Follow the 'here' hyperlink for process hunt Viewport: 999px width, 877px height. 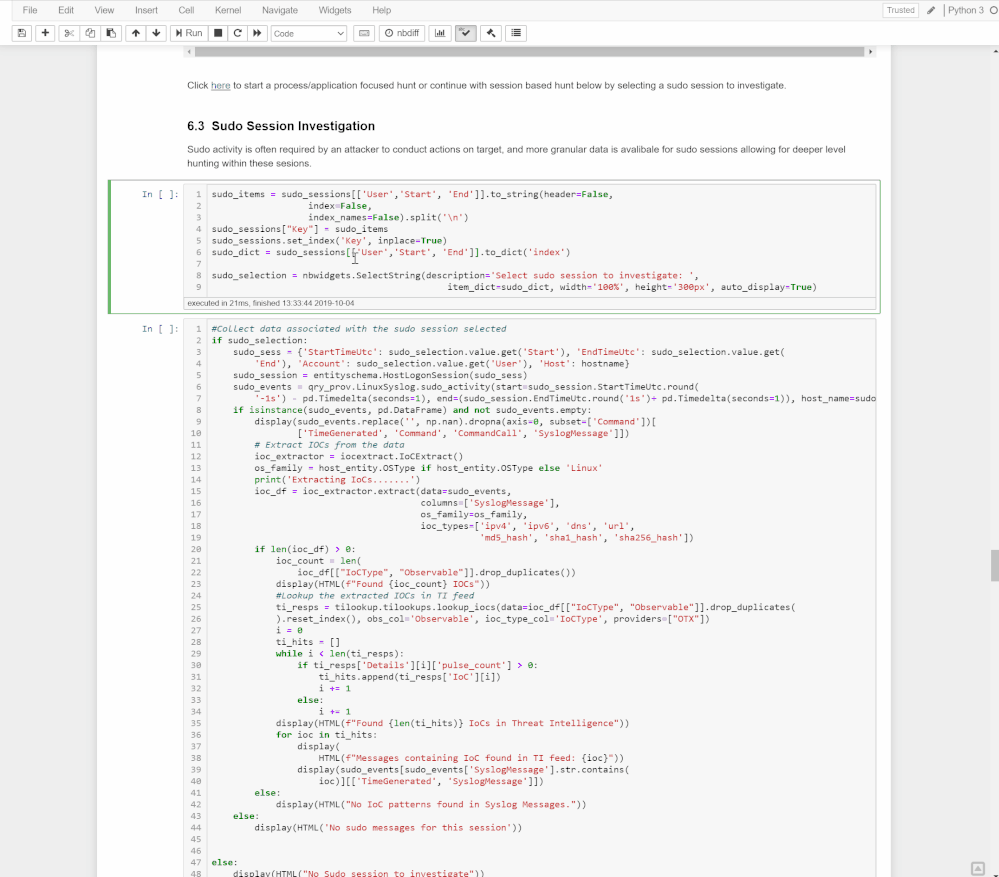tap(220, 85)
